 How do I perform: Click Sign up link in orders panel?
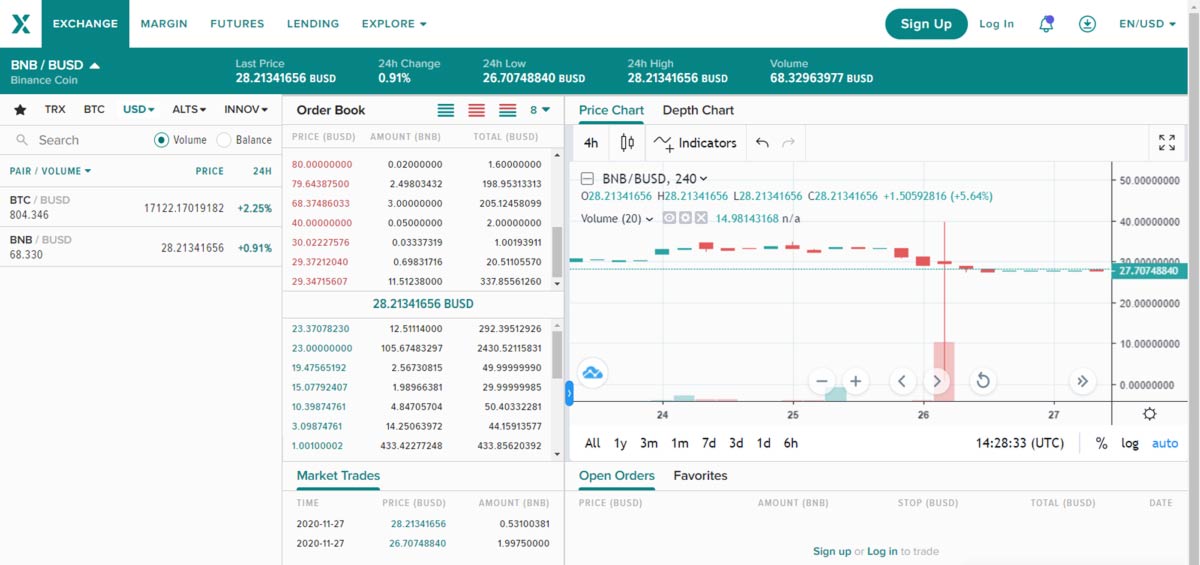click(832, 551)
